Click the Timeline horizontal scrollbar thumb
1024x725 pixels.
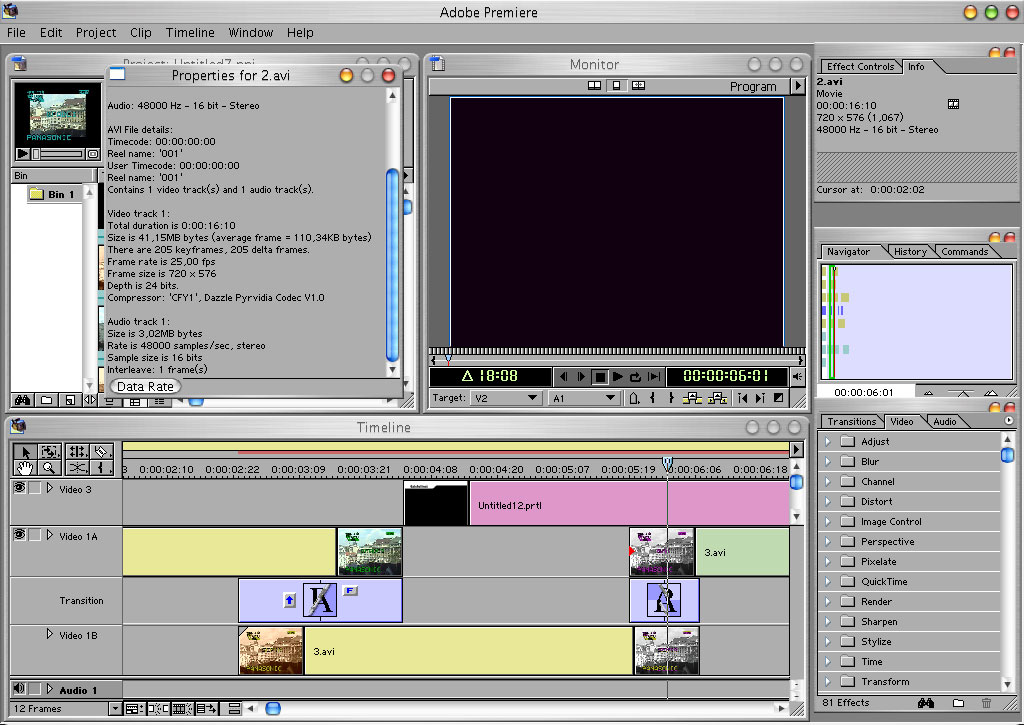coord(273,709)
